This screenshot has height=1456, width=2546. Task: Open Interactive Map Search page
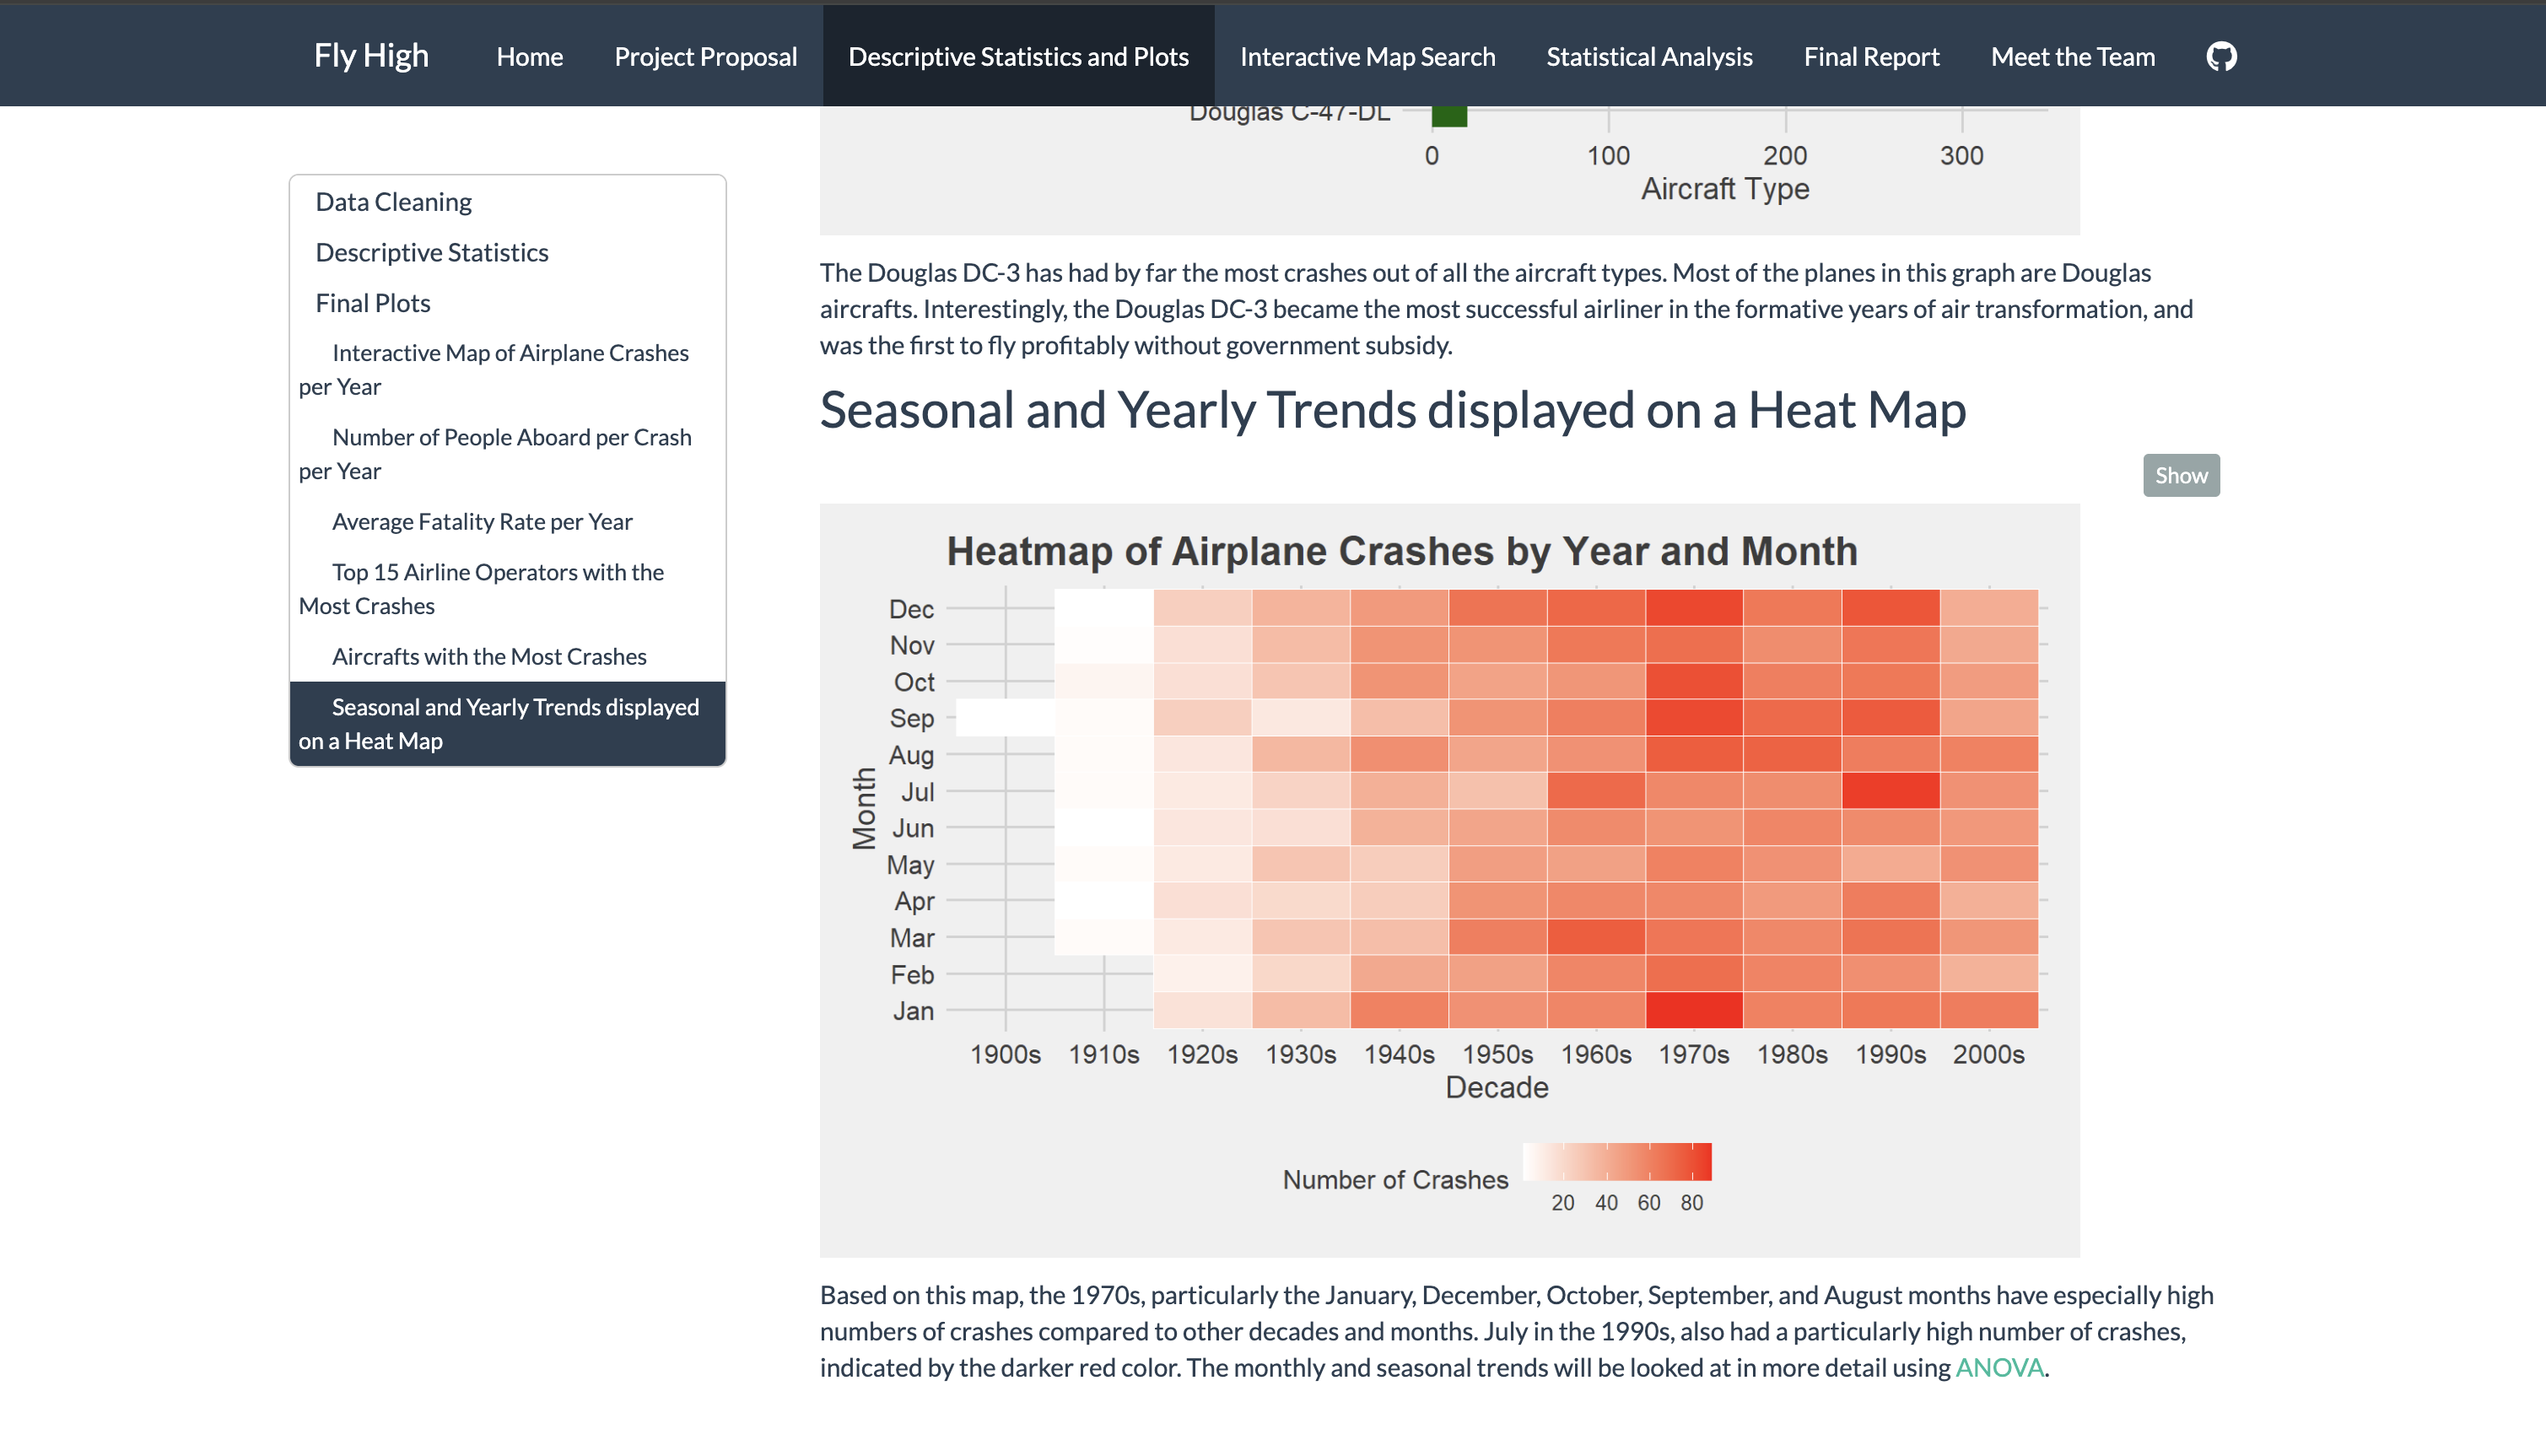point(1367,56)
